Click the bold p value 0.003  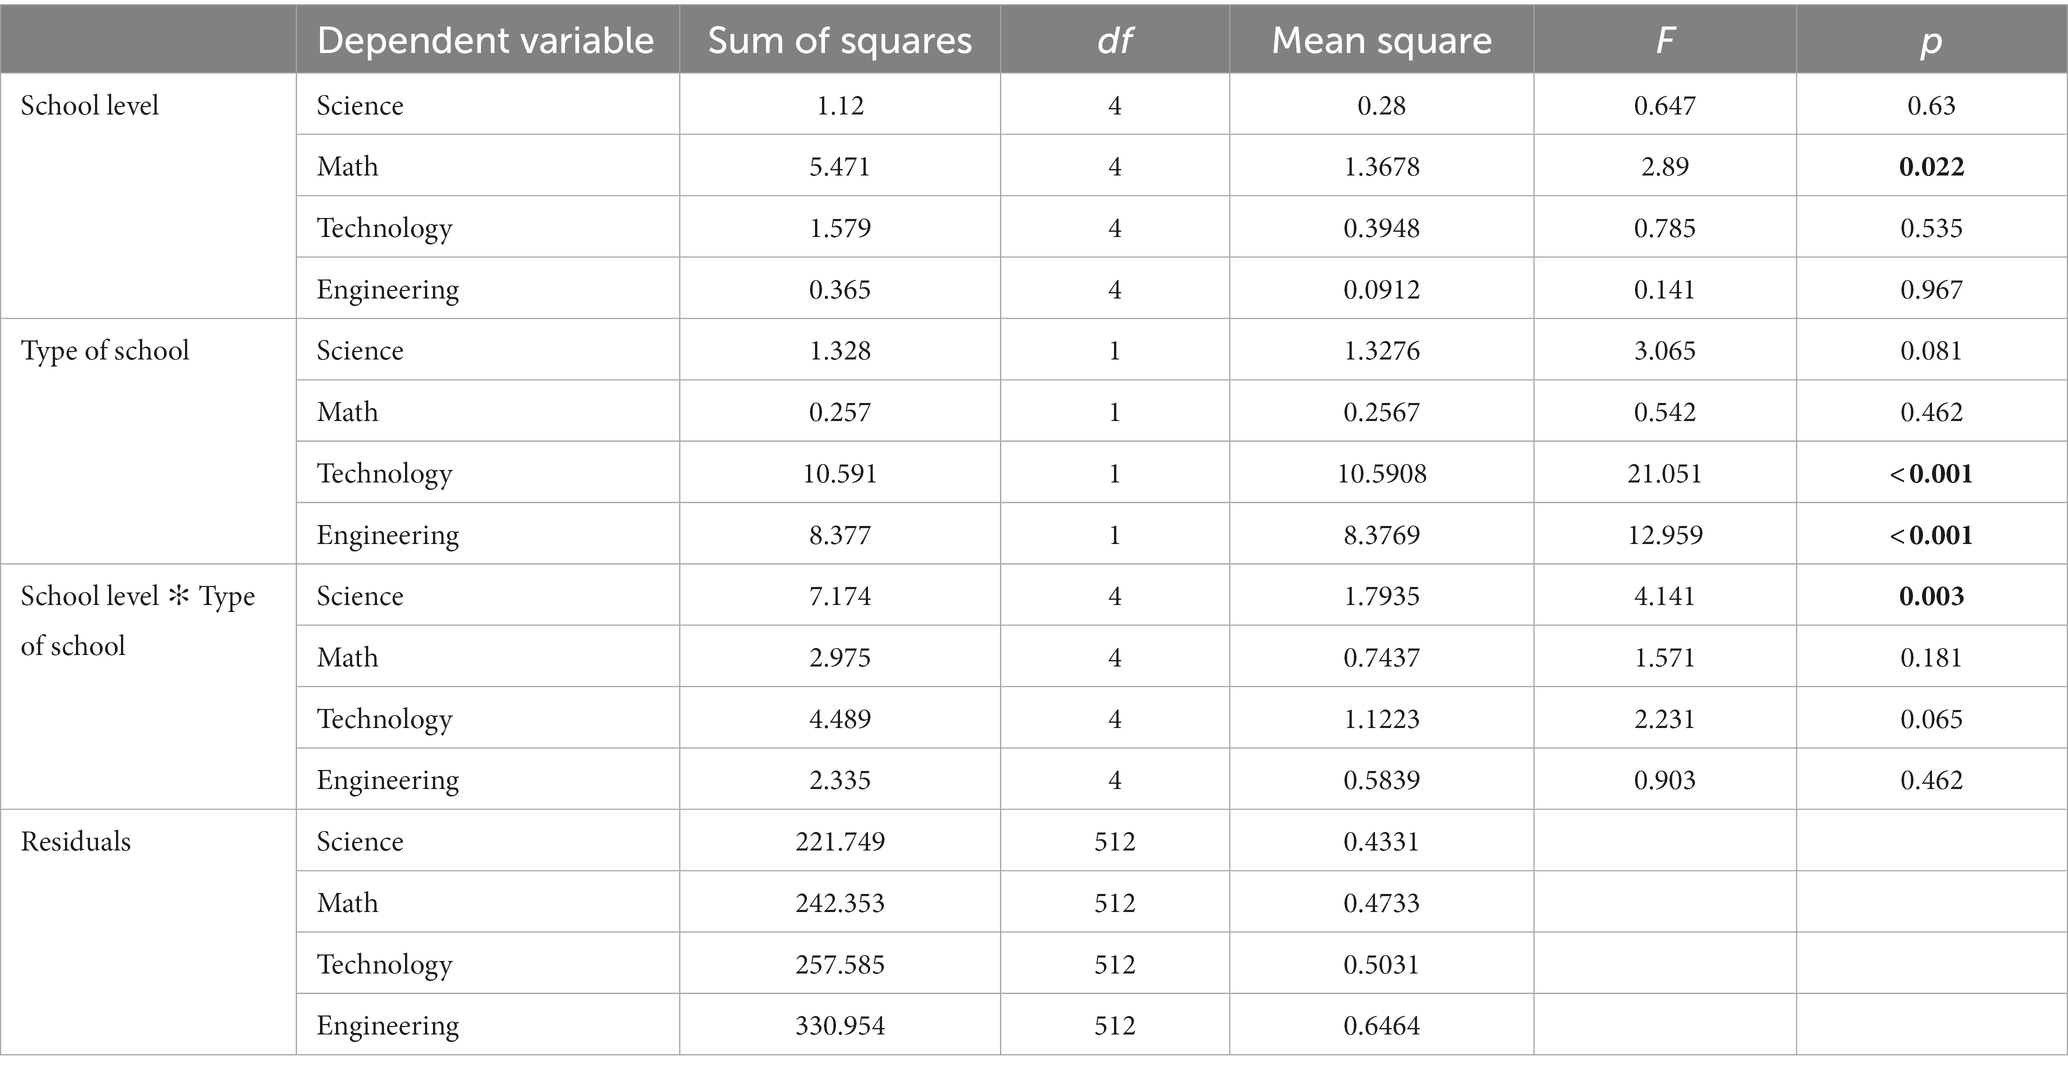pos(1931,597)
